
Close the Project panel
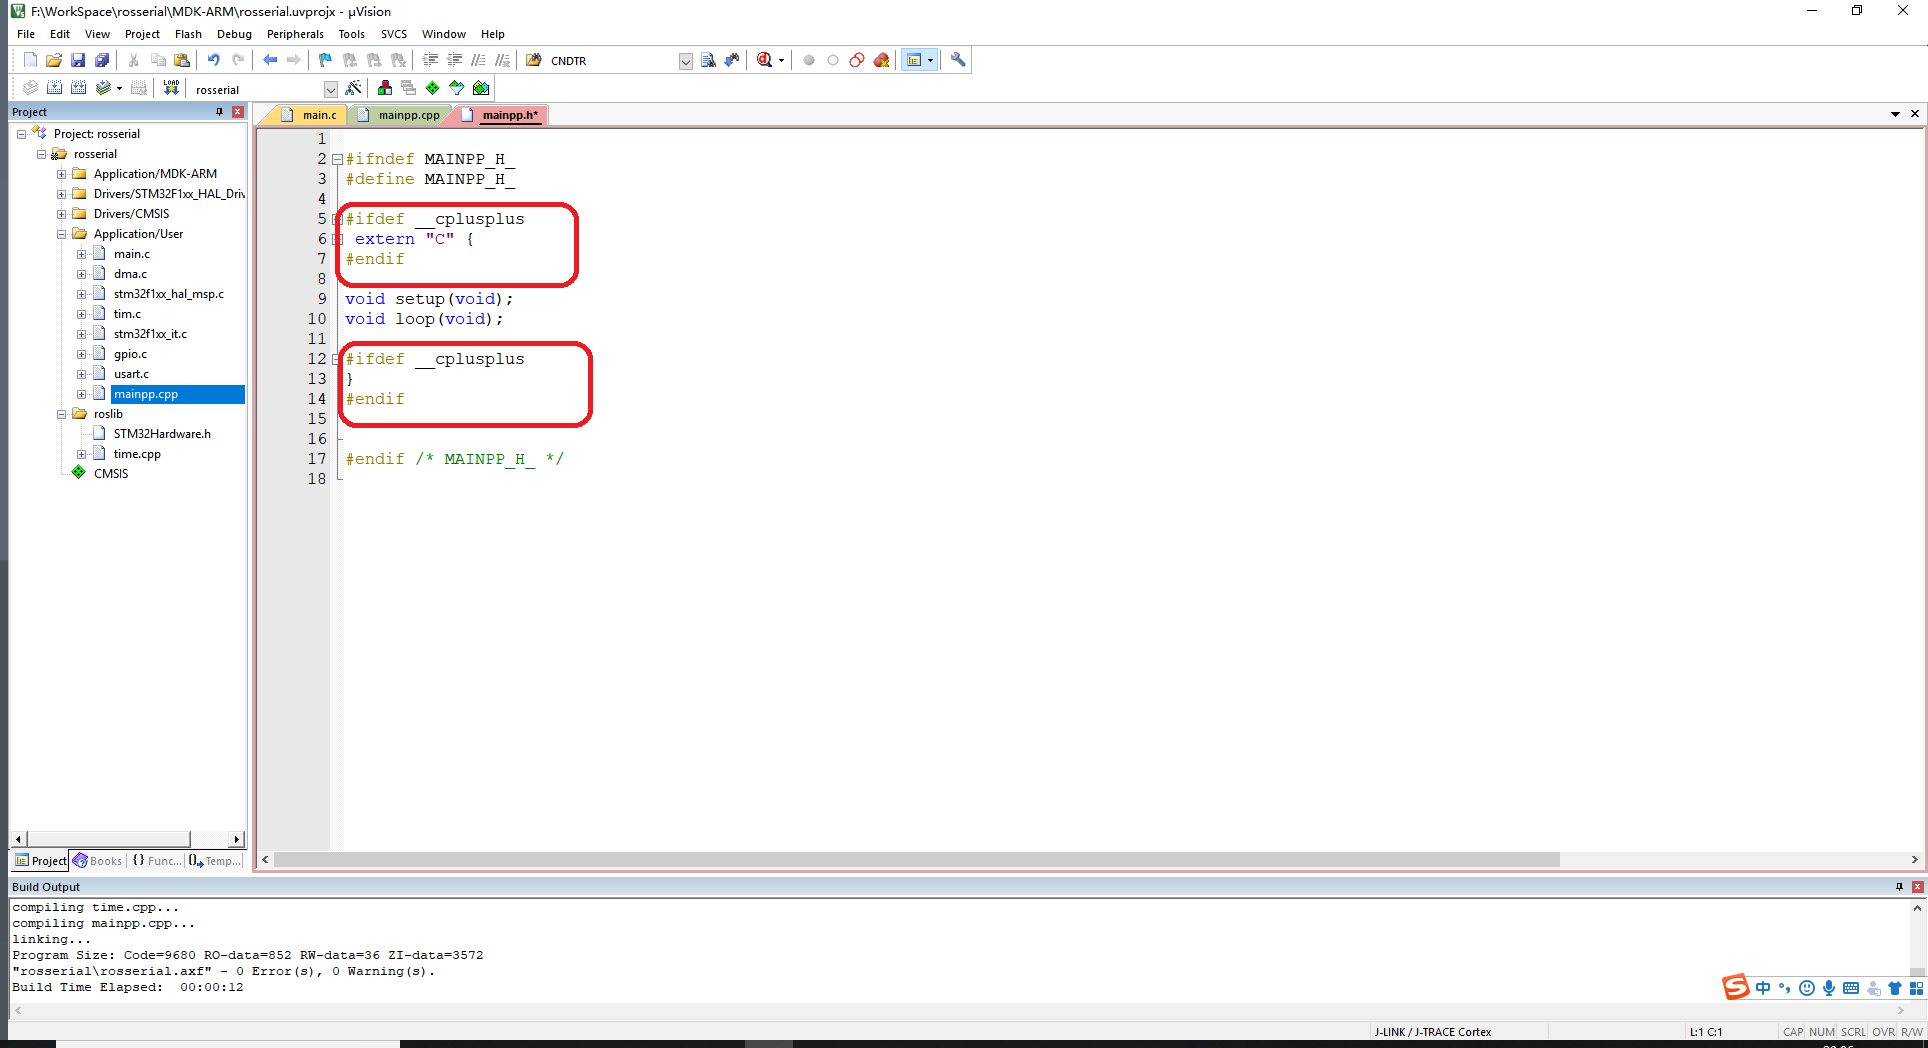click(x=238, y=112)
